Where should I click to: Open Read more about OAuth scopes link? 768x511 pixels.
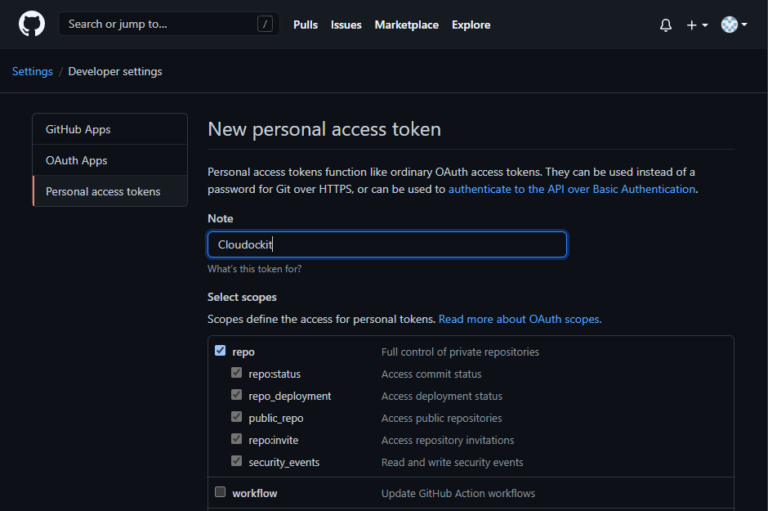click(x=520, y=319)
